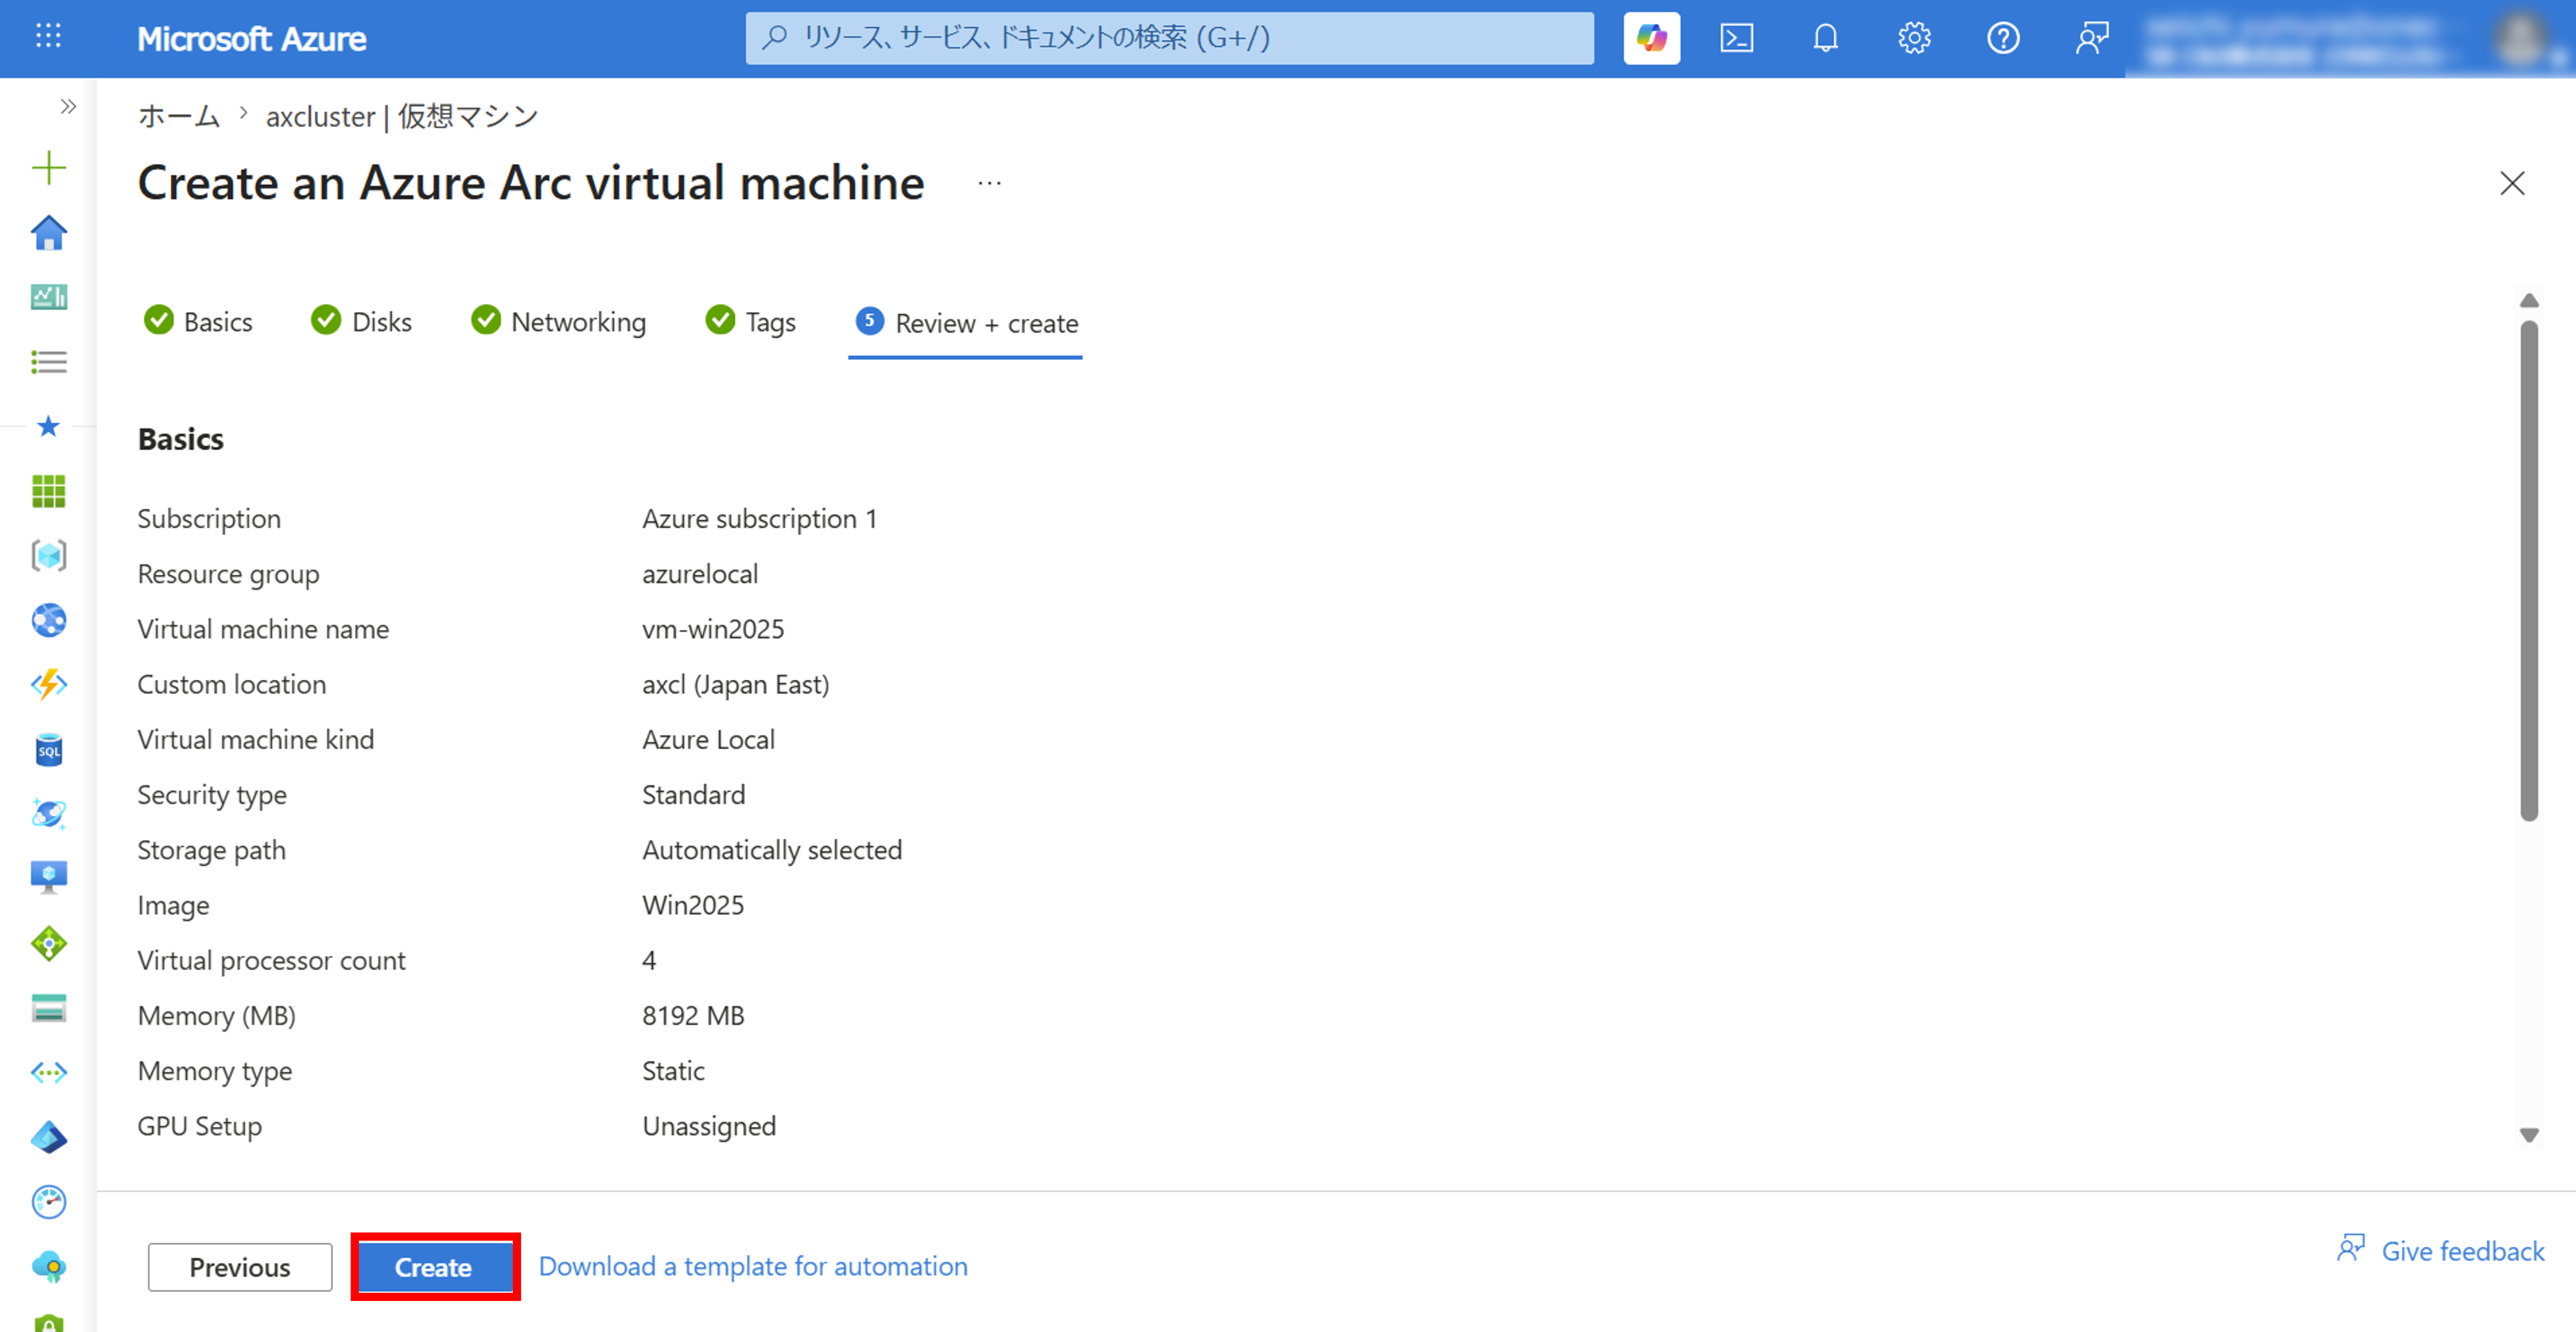
Task: Open Advisor cloud icon in sidebar
Action: click(x=48, y=1267)
